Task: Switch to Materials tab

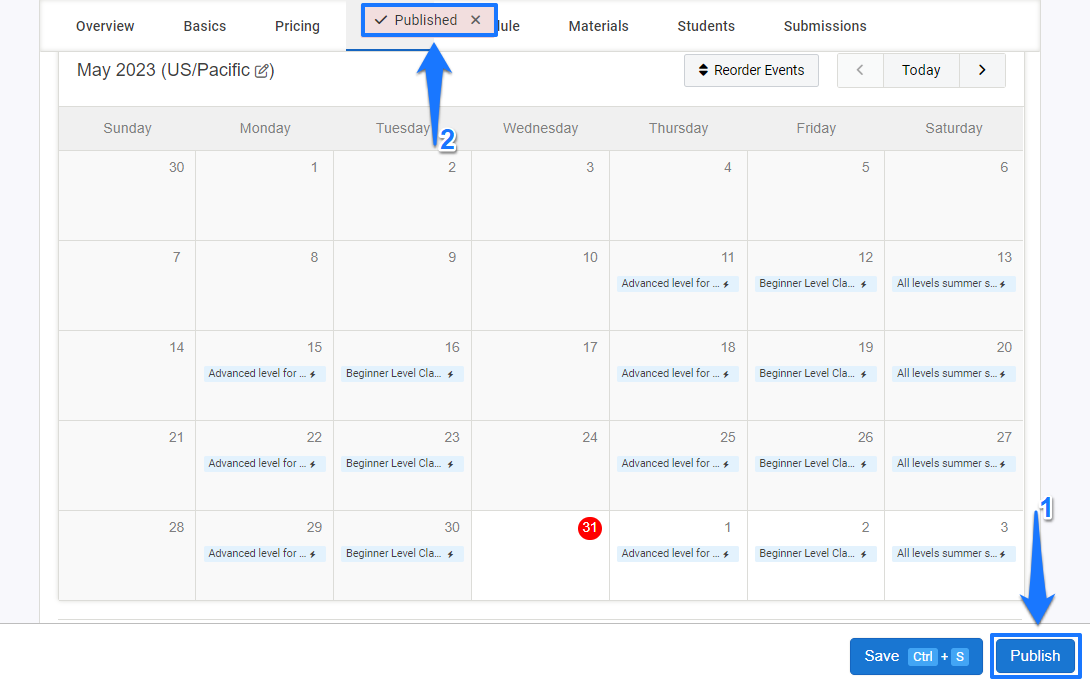Action: point(599,26)
